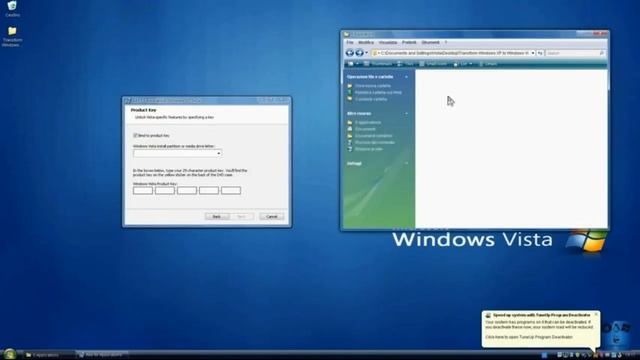The image size is (640, 360).
Task: Click the Crea nuova cartella folder icon
Action: [x=350, y=86]
